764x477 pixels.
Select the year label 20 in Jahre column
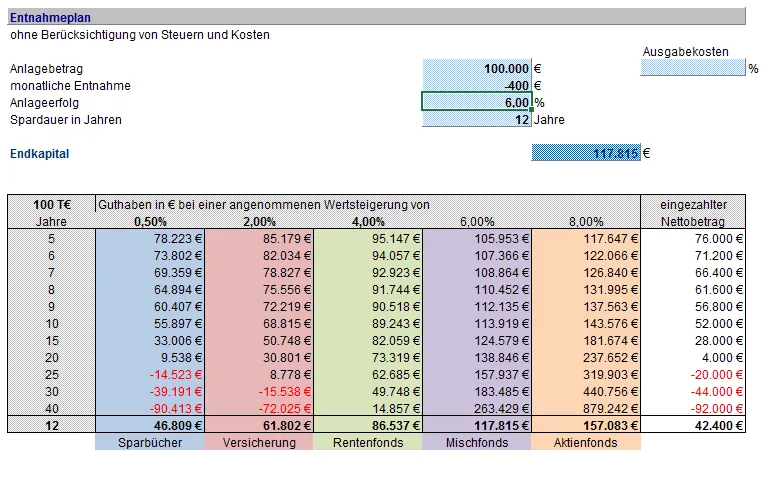coord(52,358)
